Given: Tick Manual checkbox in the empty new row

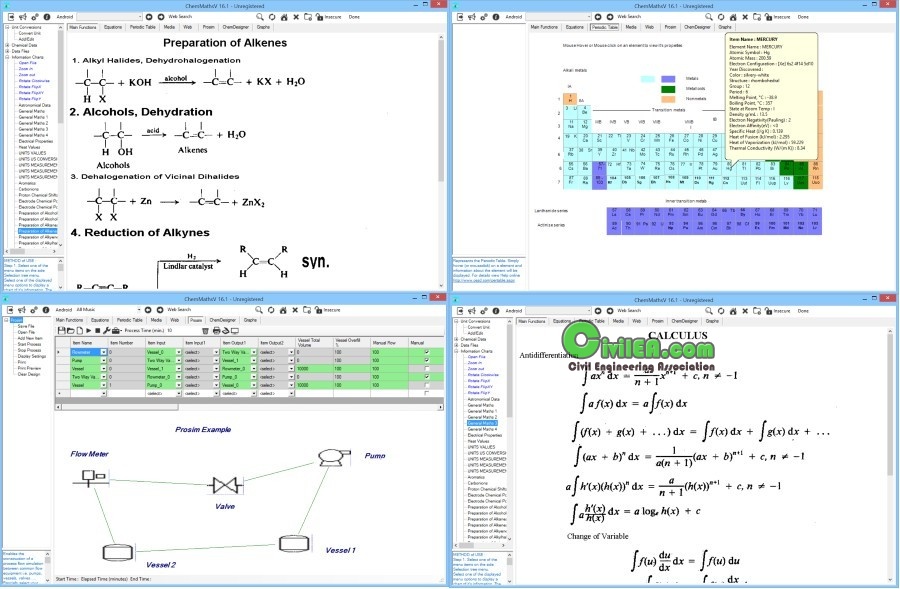Looking at the screenshot, I should [426, 393].
